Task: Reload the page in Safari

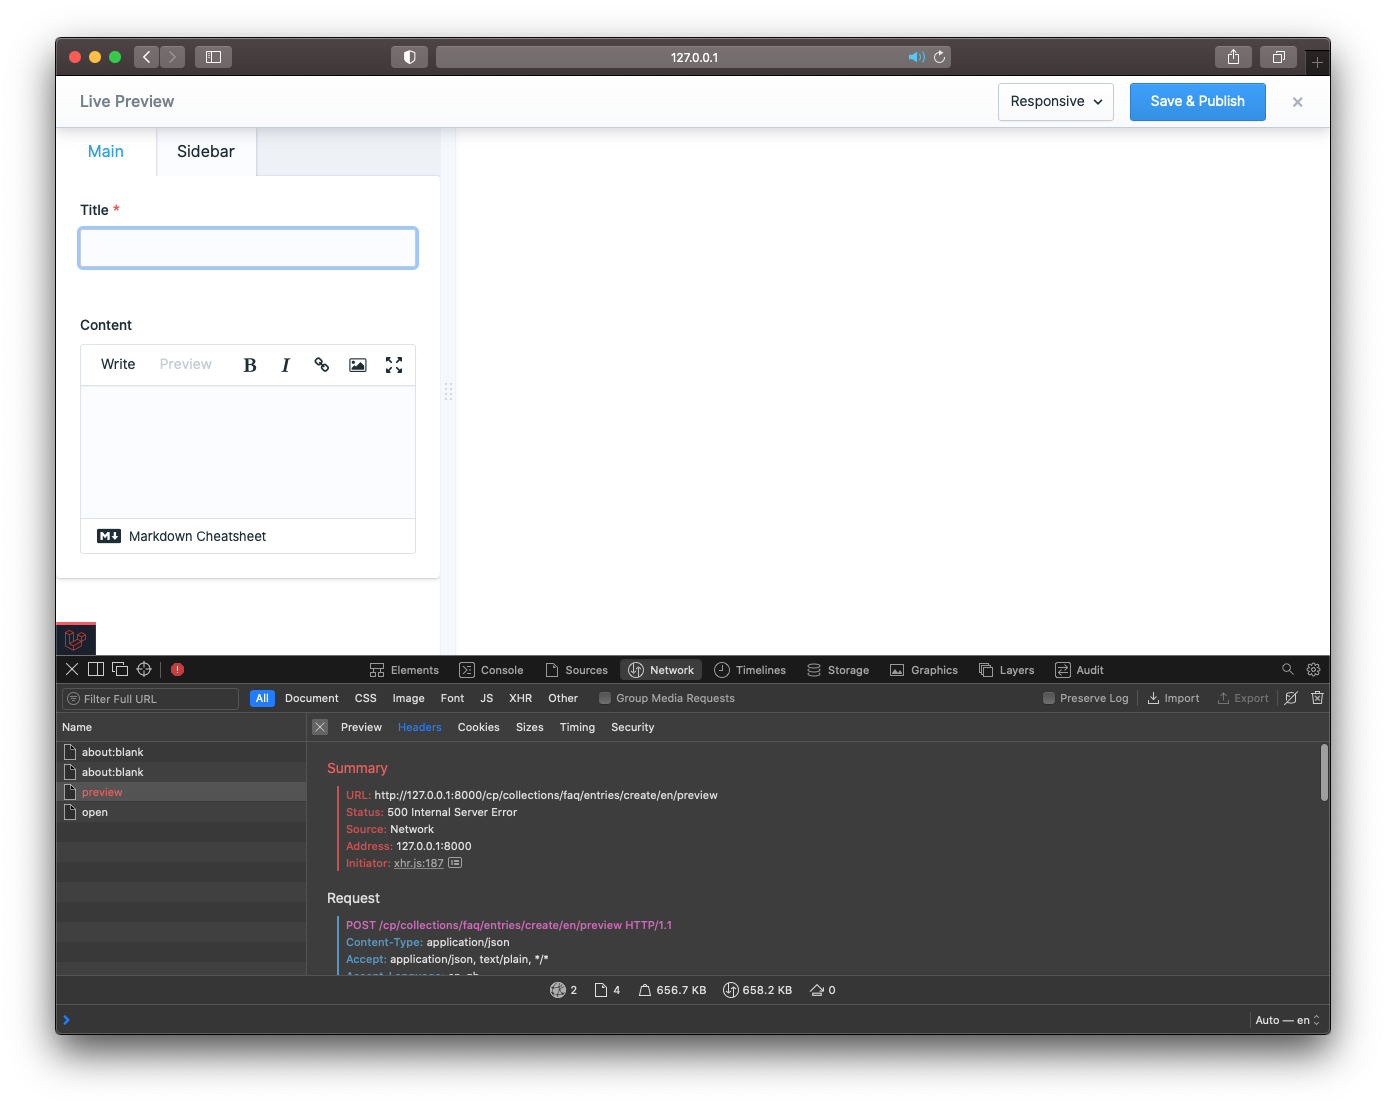Action: point(940,57)
